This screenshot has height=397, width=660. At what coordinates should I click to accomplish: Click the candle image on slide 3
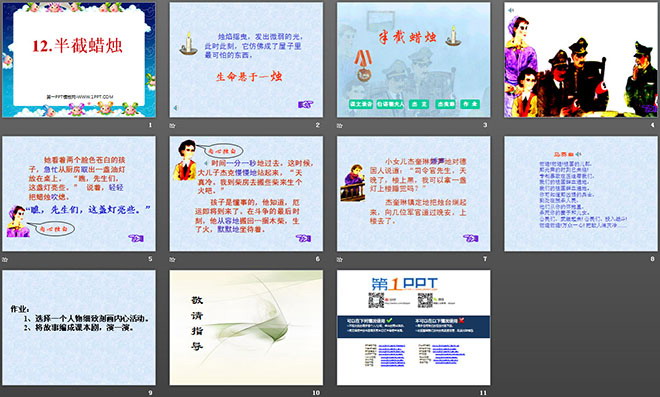[x=453, y=36]
